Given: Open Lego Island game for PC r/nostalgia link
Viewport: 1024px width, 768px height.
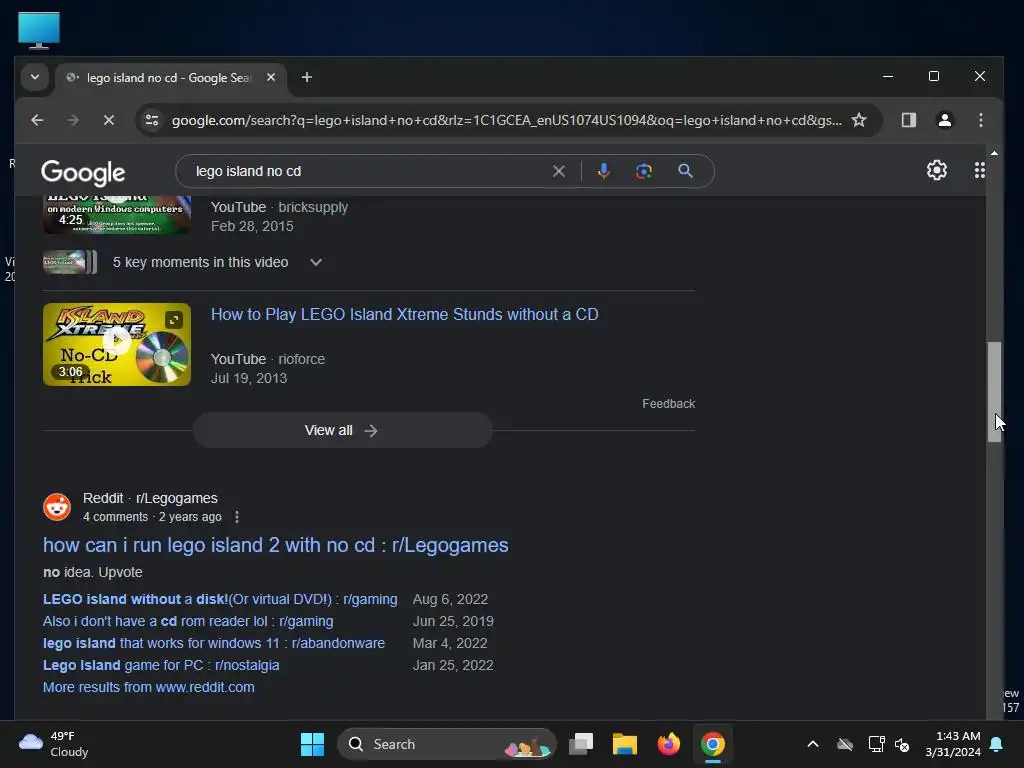Looking at the screenshot, I should coord(161,665).
